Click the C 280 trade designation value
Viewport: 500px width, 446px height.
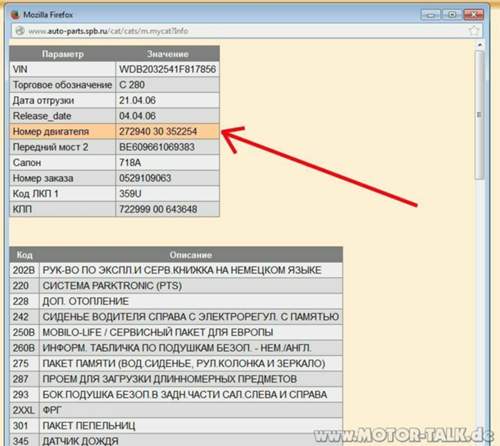point(132,85)
